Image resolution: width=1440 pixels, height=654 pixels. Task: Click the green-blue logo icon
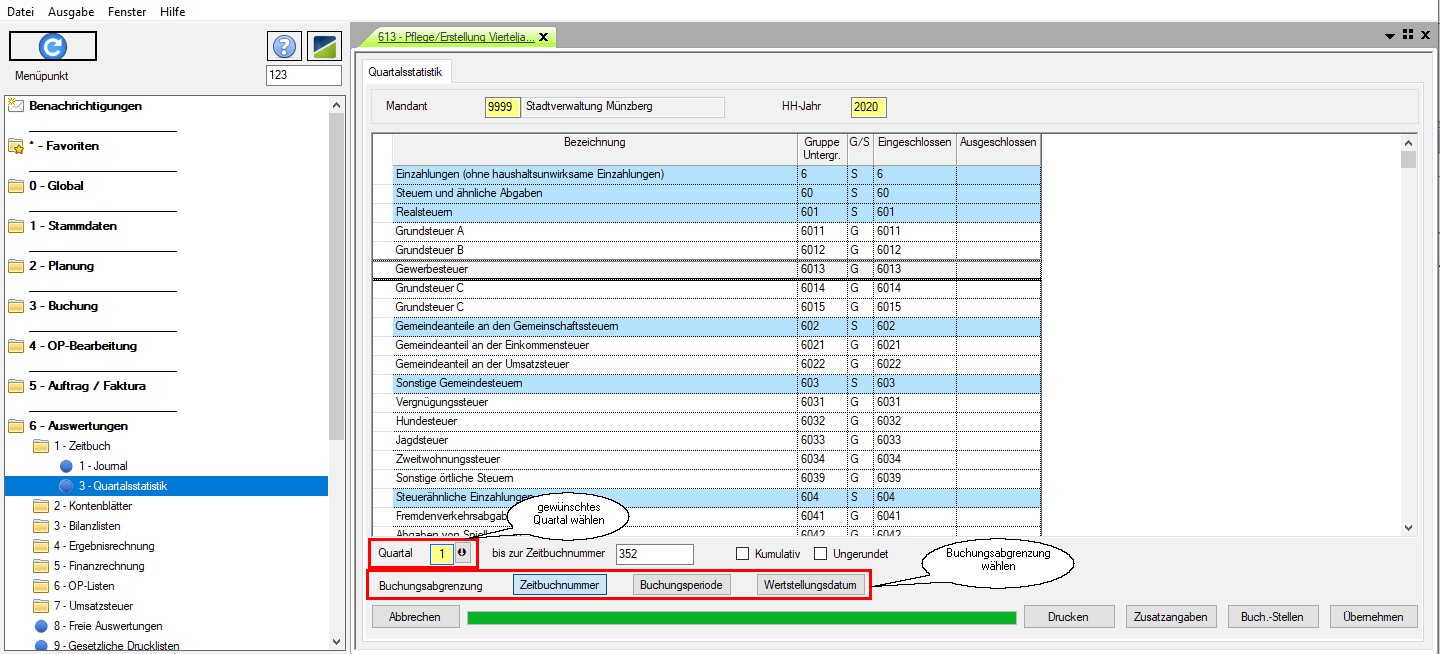324,46
